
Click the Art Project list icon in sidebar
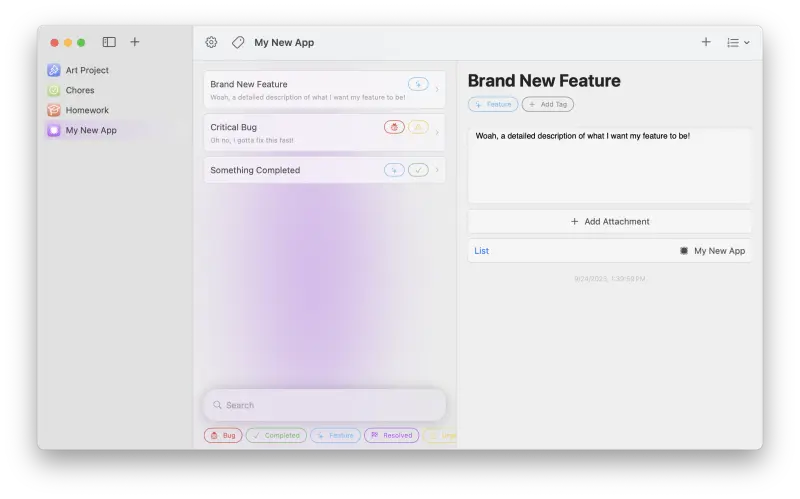point(54,70)
